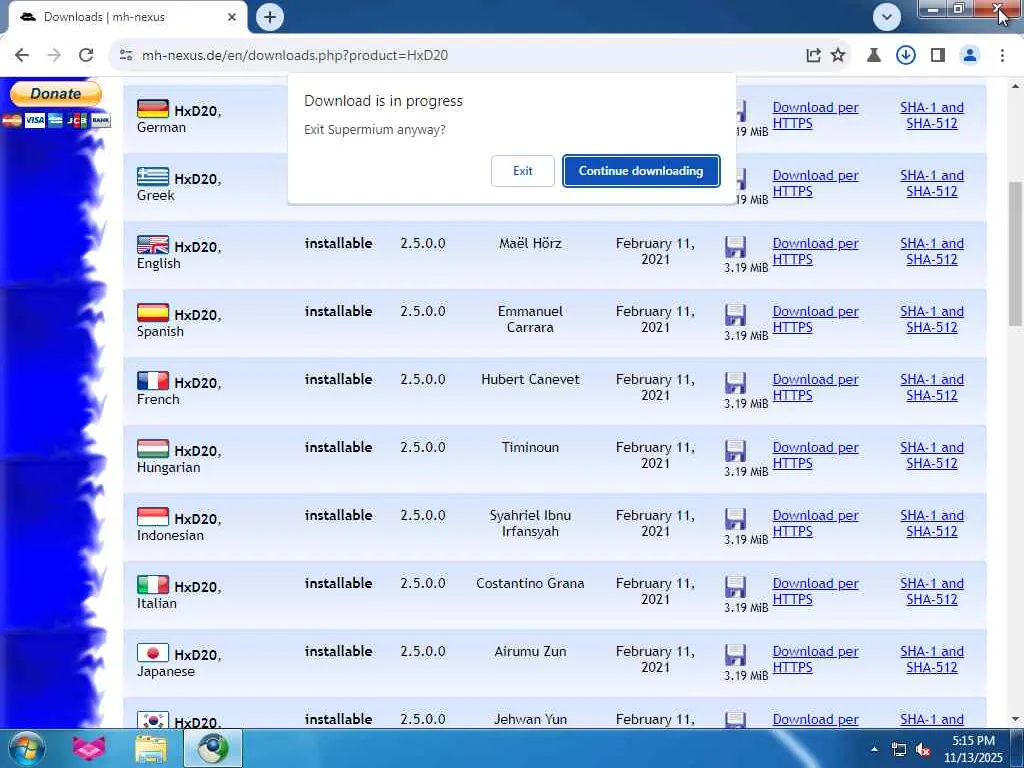This screenshot has width=1024, height=768.
Task: Reload the page with refresh icon
Action: tap(86, 56)
